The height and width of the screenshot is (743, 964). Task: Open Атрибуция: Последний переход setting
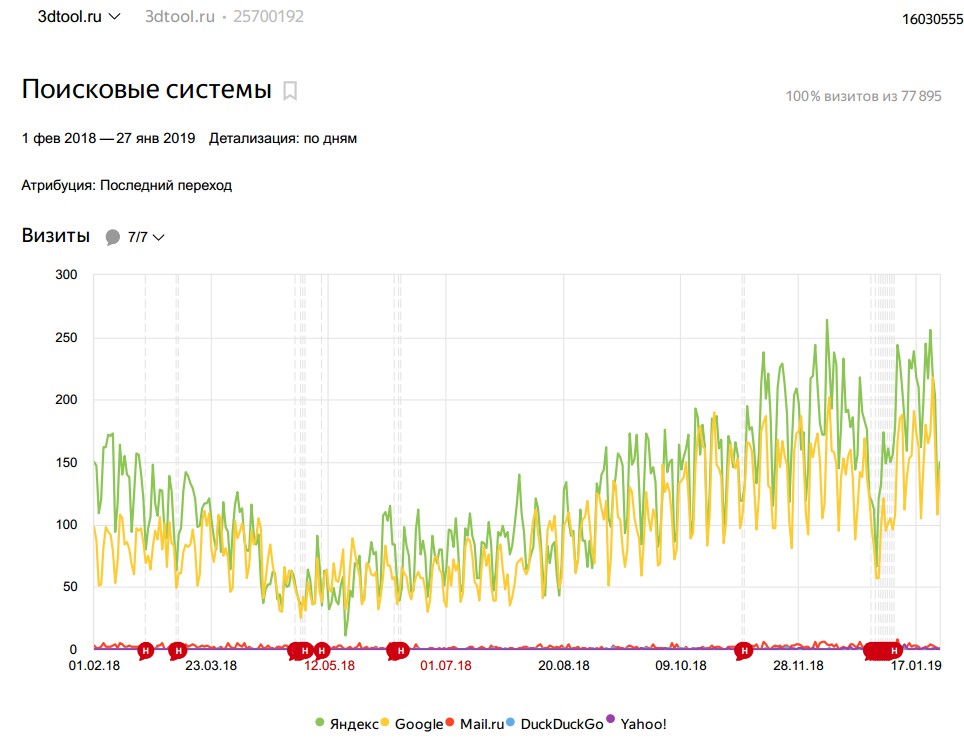(127, 185)
